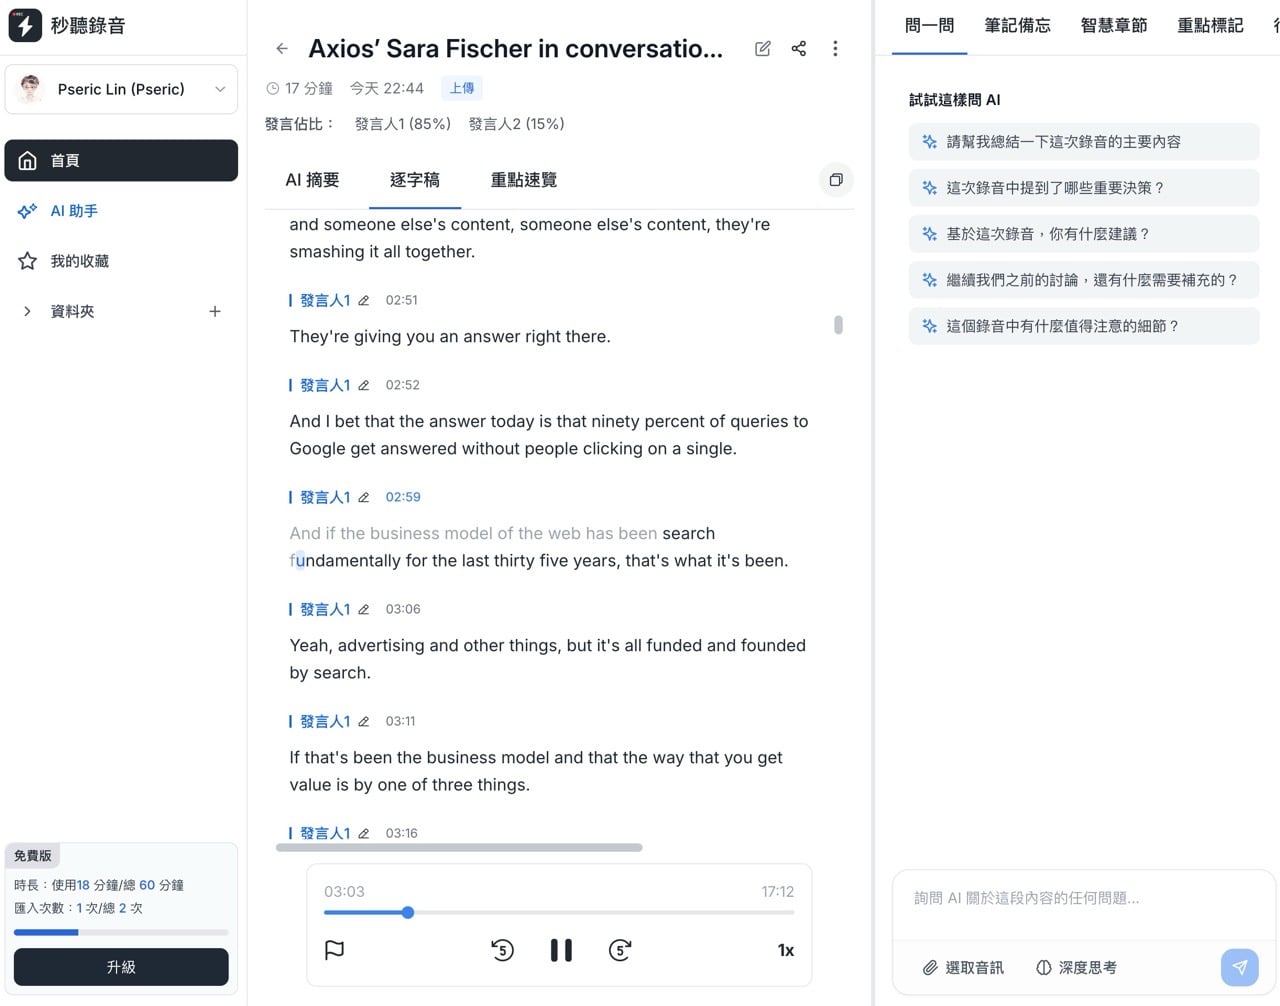Skip forward 5 seconds in audio player

point(620,950)
